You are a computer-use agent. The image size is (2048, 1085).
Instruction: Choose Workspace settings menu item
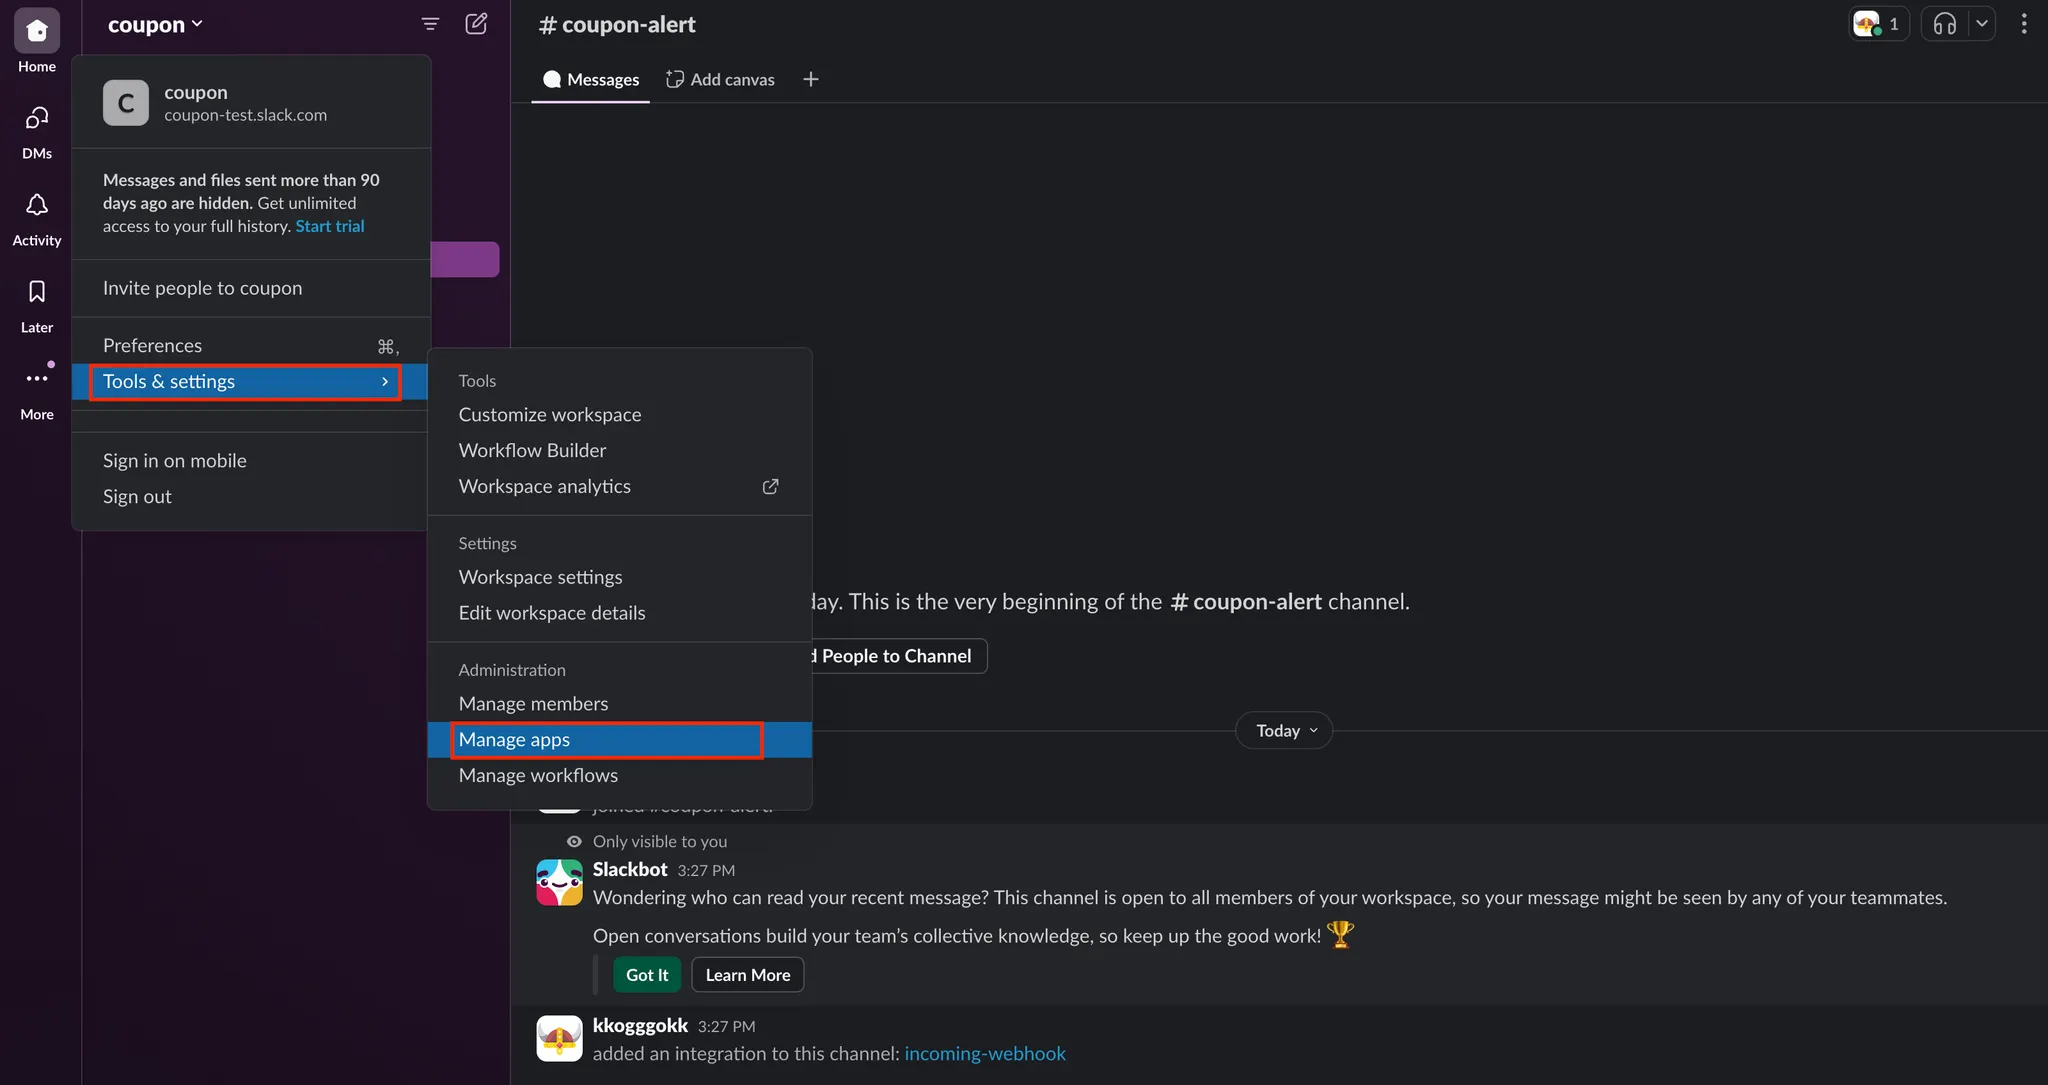540,577
